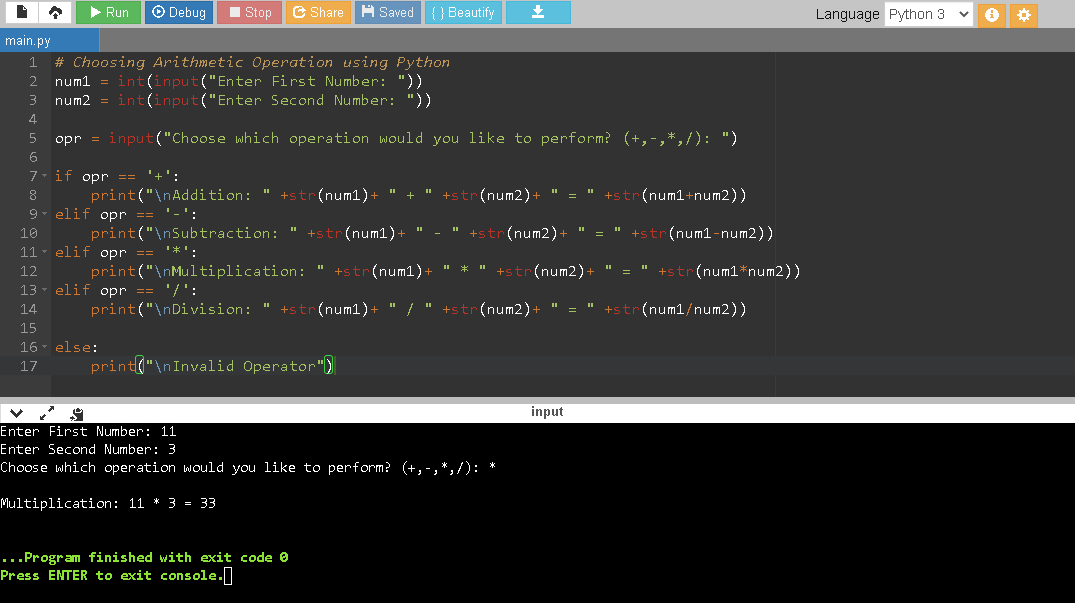Image resolution: width=1075 pixels, height=603 pixels.
Task: Collapse the console with chevron icon
Action: (x=16, y=413)
